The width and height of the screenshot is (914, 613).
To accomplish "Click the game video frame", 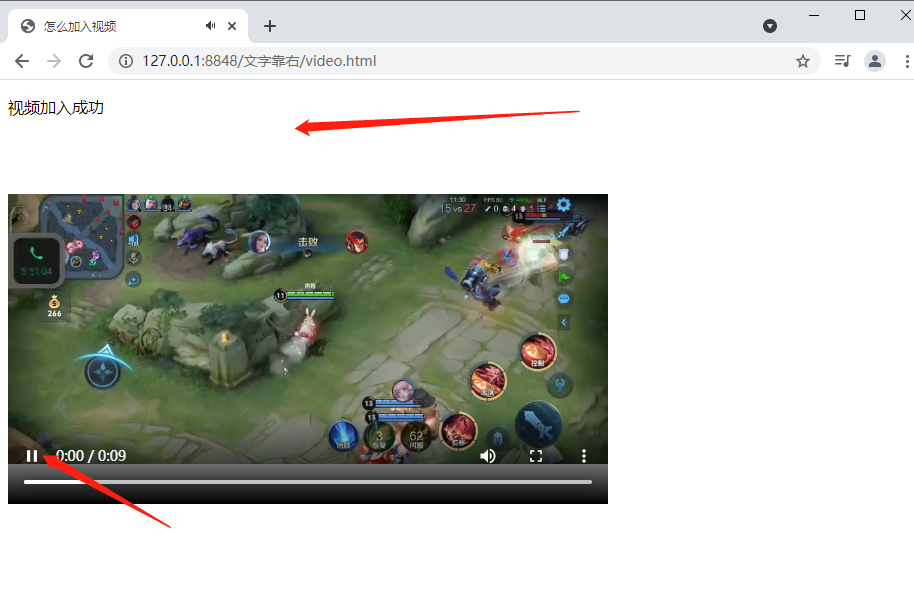I will (x=307, y=320).
